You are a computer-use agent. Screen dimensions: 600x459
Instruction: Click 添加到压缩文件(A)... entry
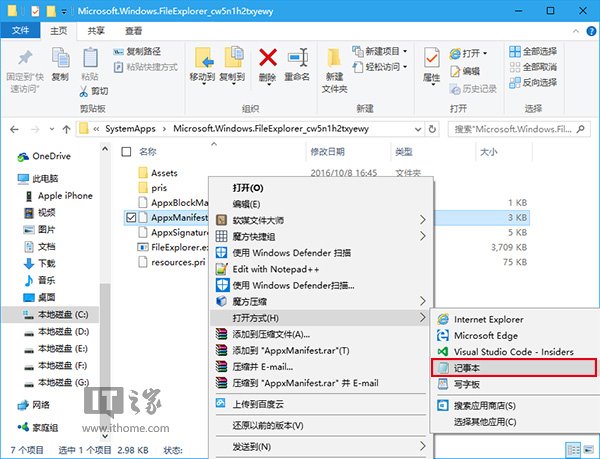point(321,334)
